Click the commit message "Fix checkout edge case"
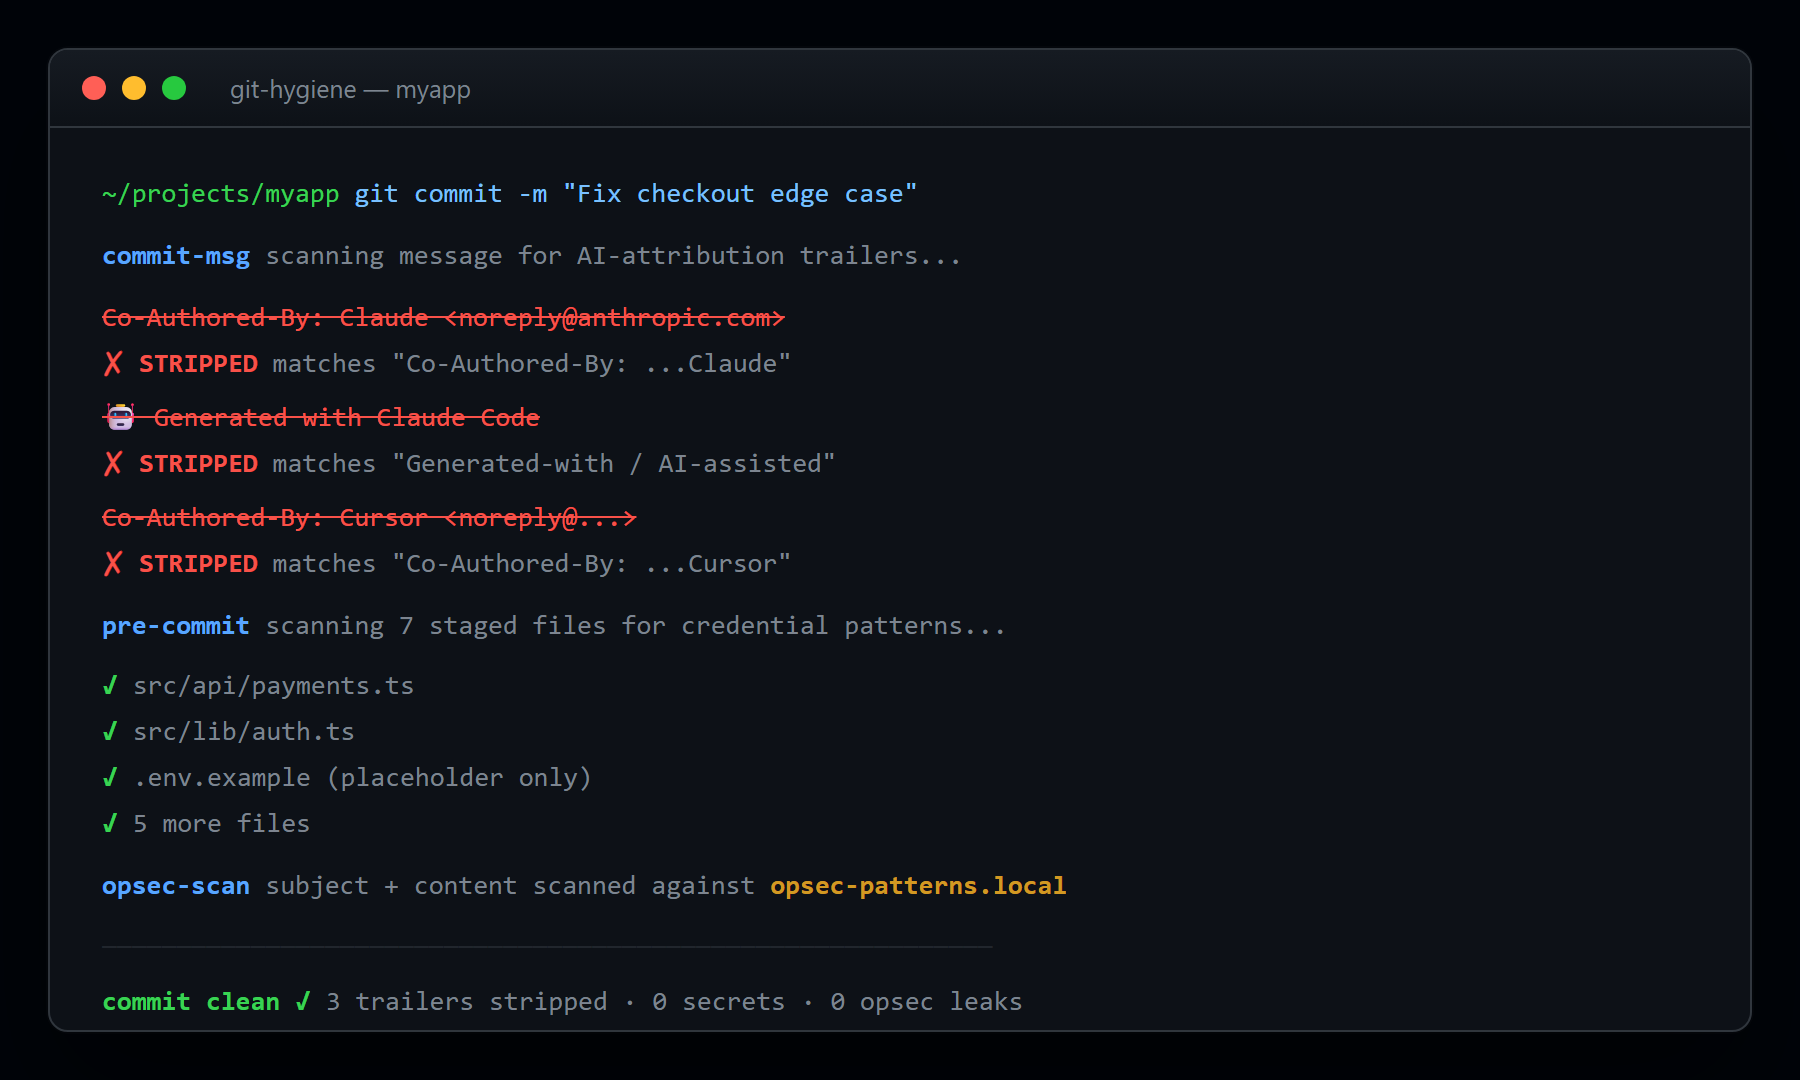The width and height of the screenshot is (1800, 1080). [740, 194]
